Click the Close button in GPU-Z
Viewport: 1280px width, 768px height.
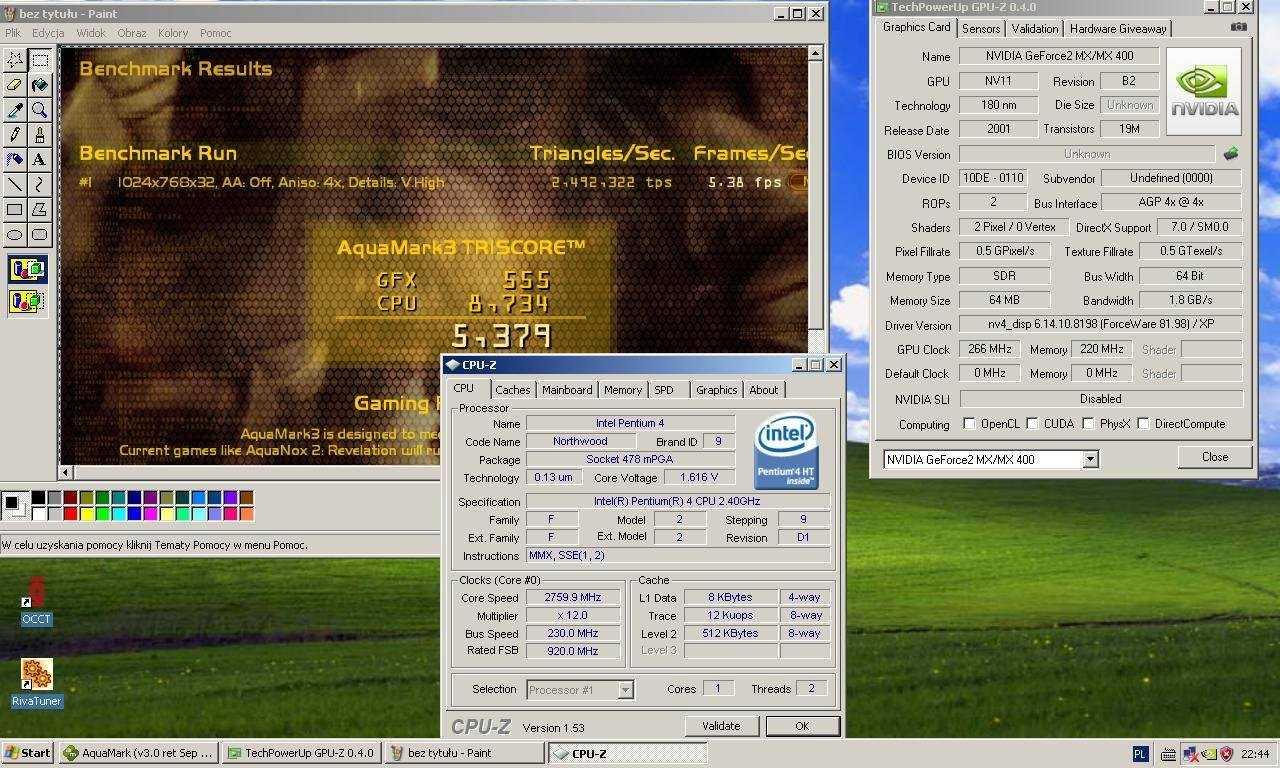tap(1215, 457)
